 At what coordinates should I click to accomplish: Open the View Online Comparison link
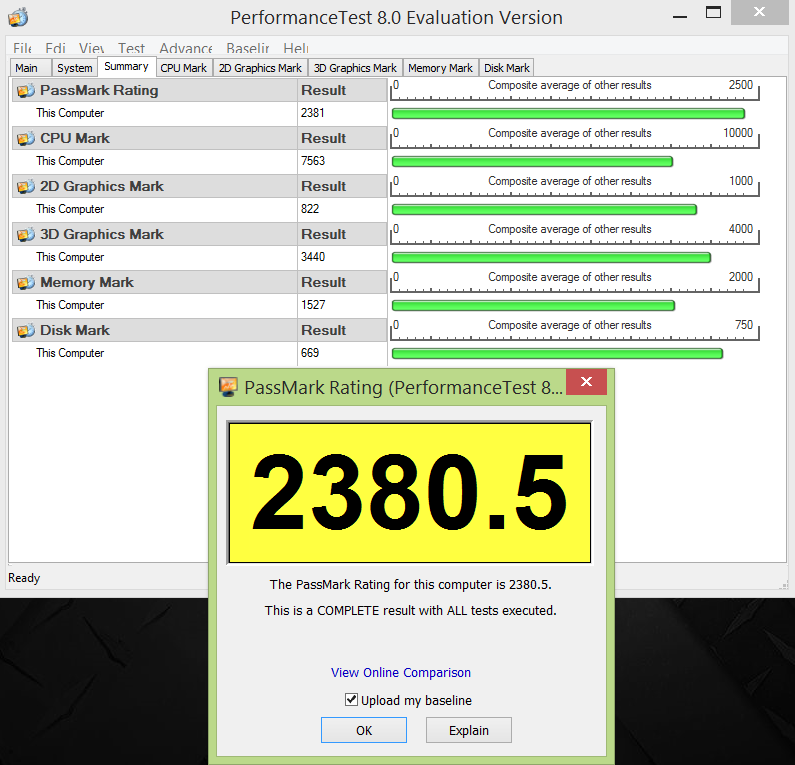(401, 672)
